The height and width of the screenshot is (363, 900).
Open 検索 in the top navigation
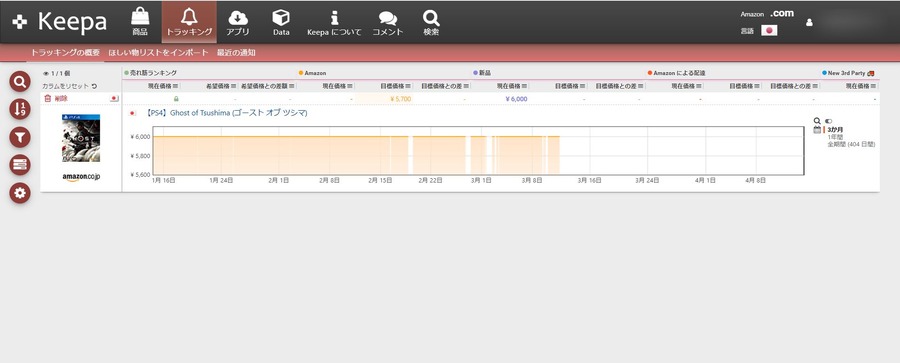coord(431,22)
